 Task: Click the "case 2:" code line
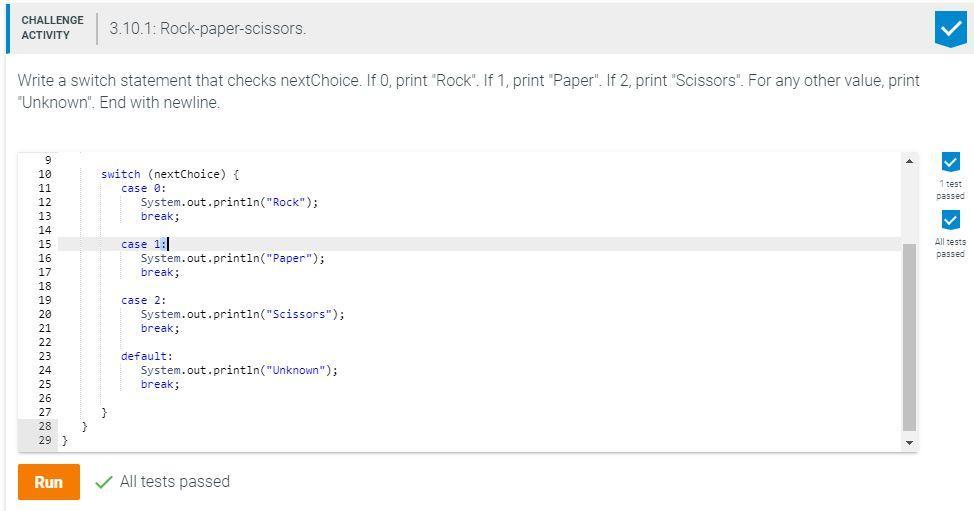[143, 300]
